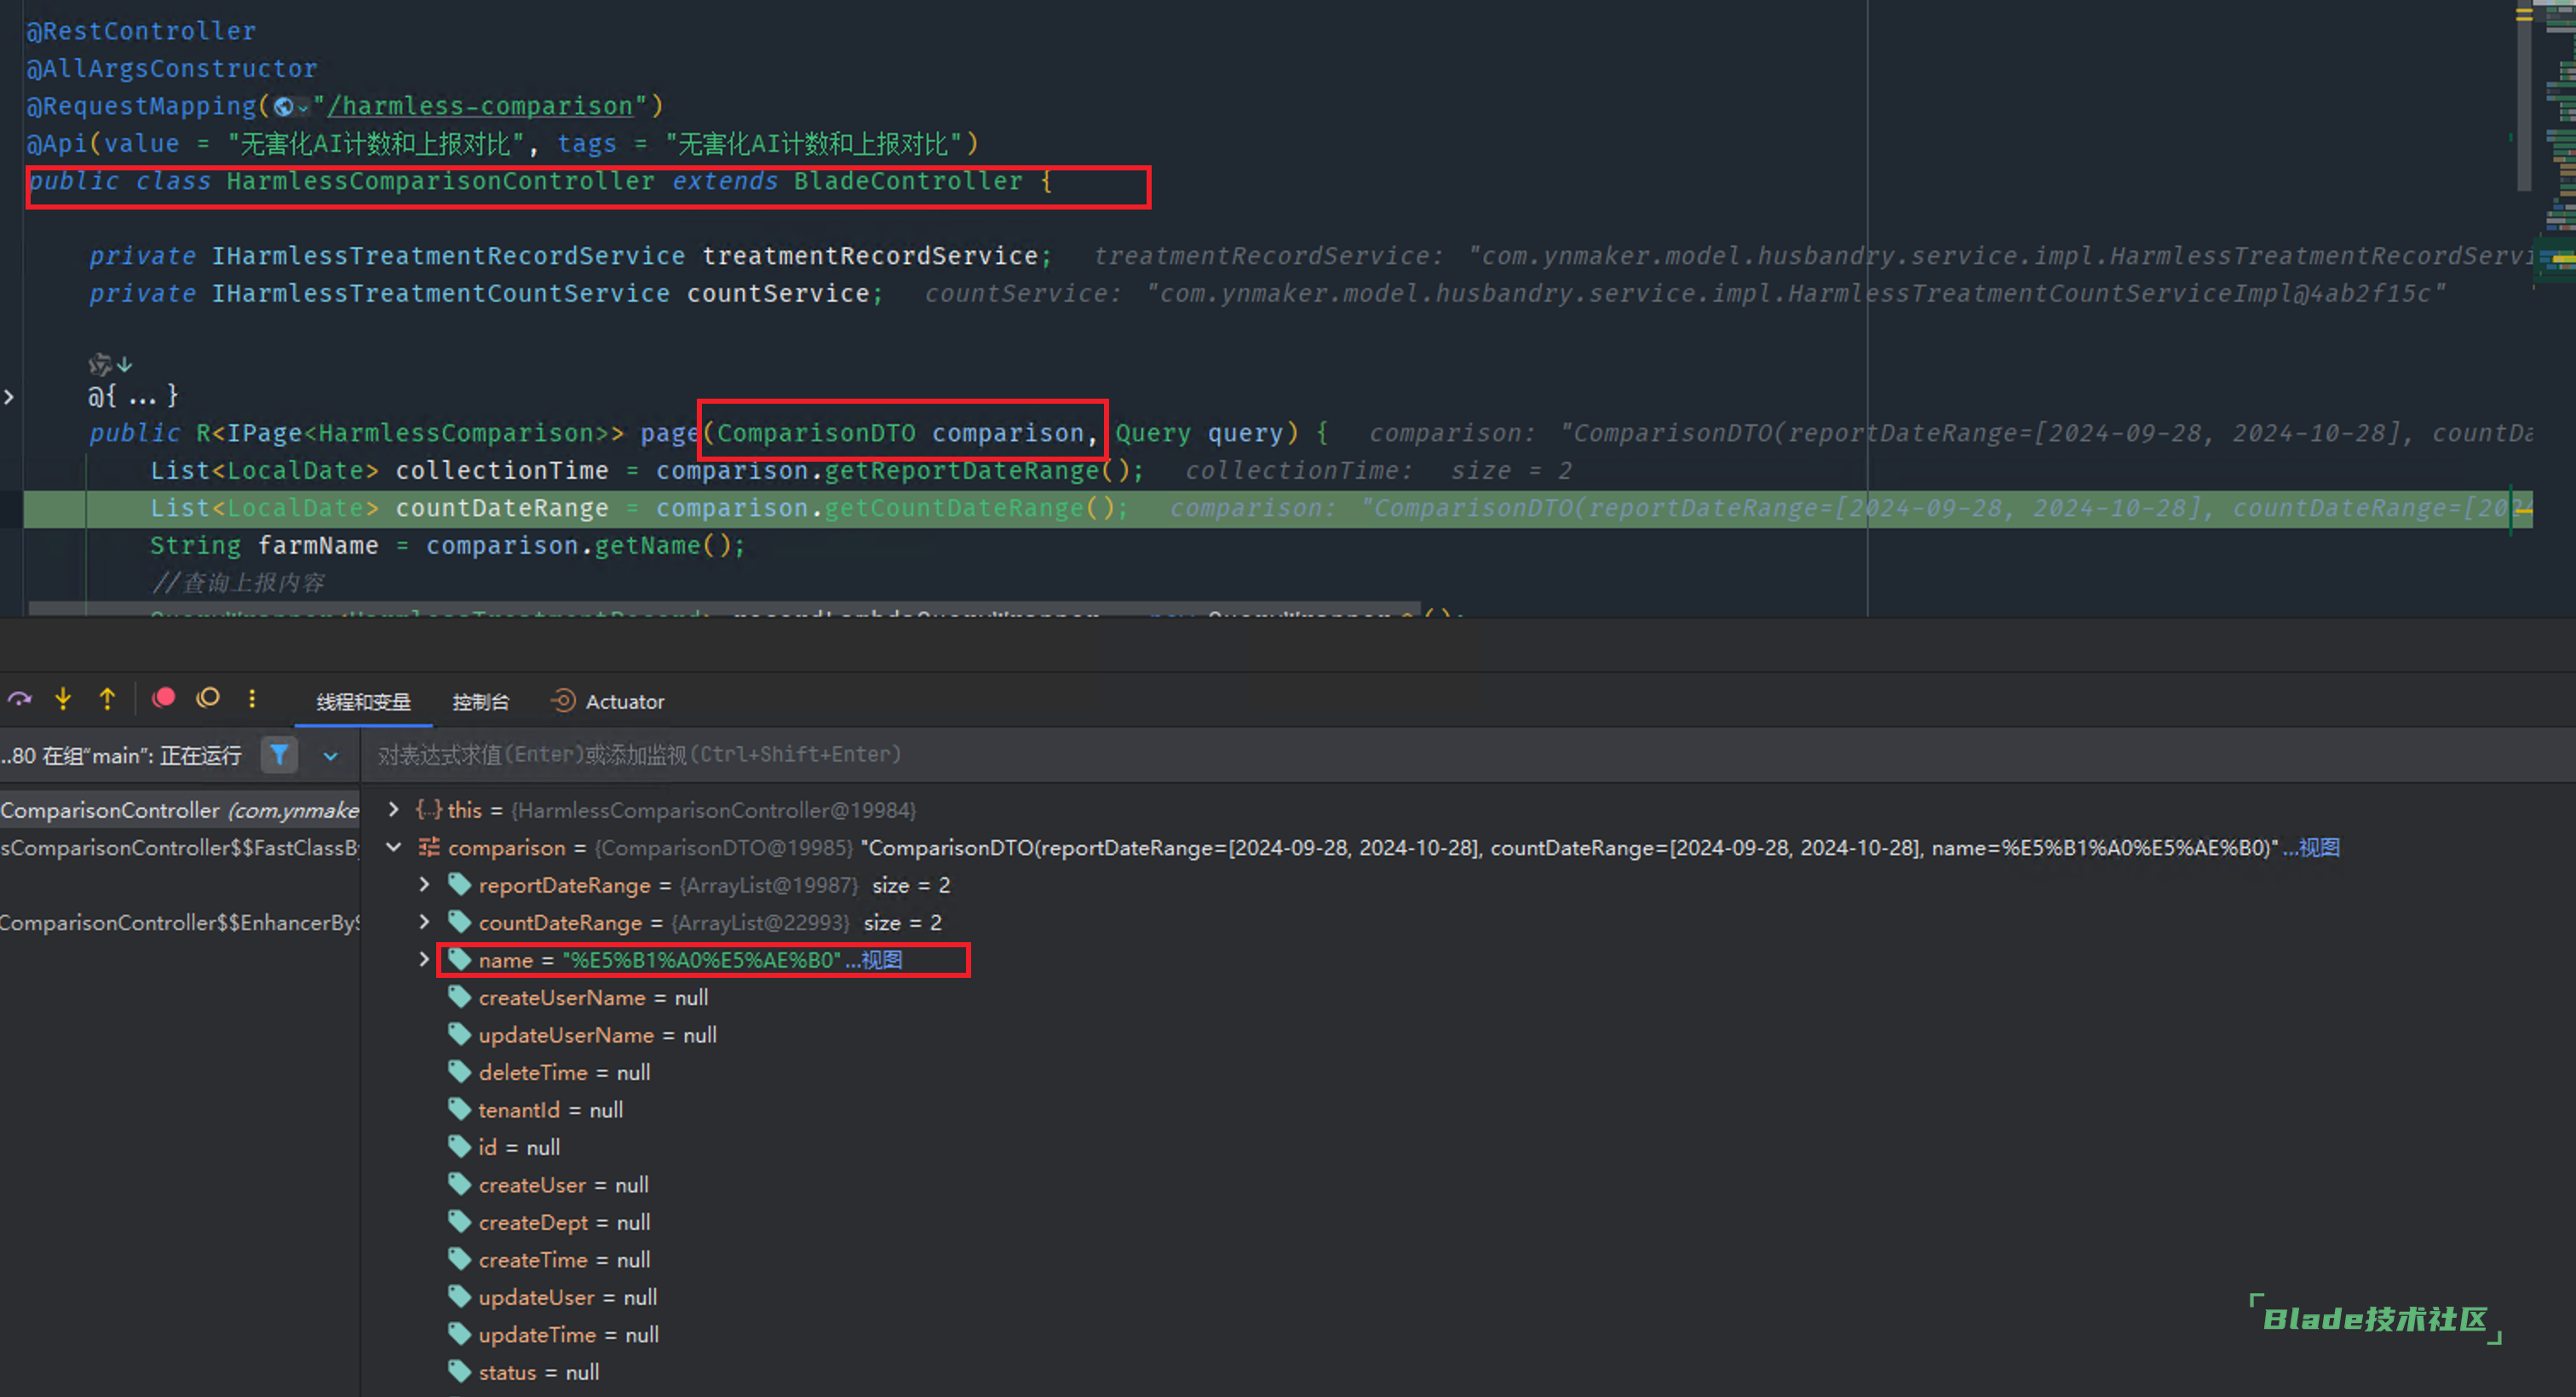Click the getCountDateRange call on highlighted line

pyautogui.click(x=954, y=508)
